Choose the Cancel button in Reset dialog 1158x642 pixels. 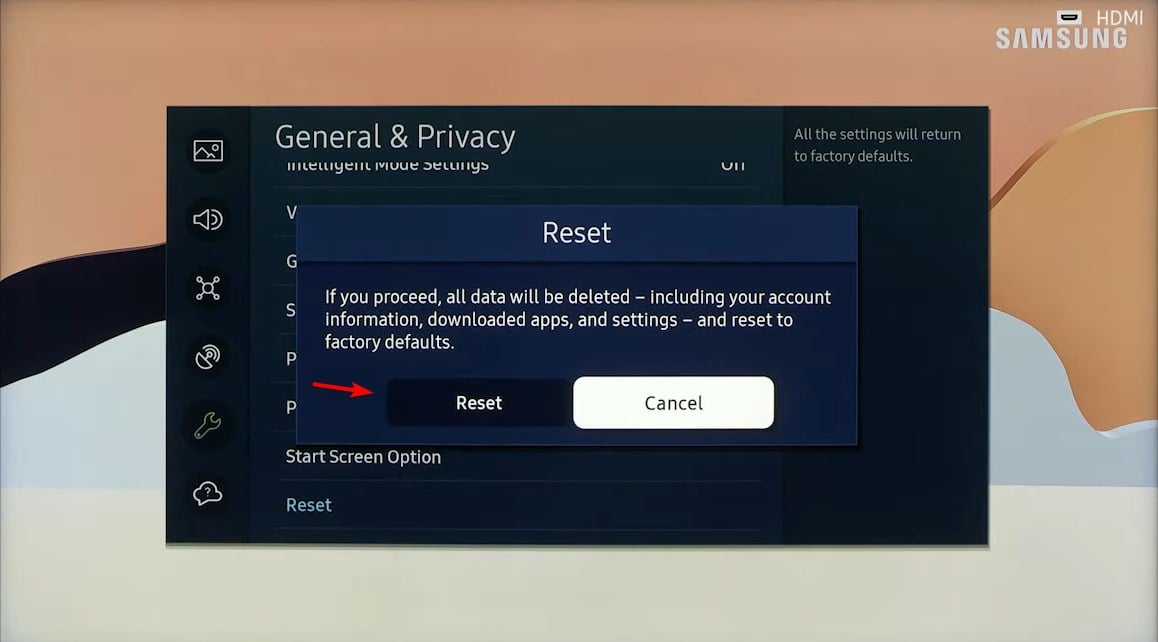click(x=674, y=403)
